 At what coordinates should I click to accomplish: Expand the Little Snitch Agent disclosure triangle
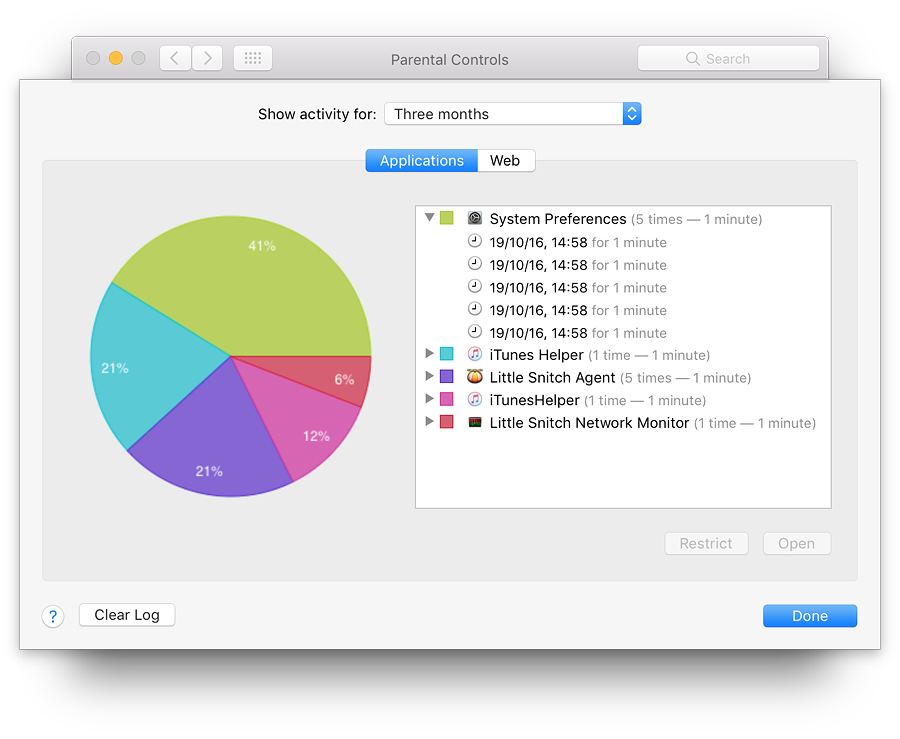[x=429, y=376]
